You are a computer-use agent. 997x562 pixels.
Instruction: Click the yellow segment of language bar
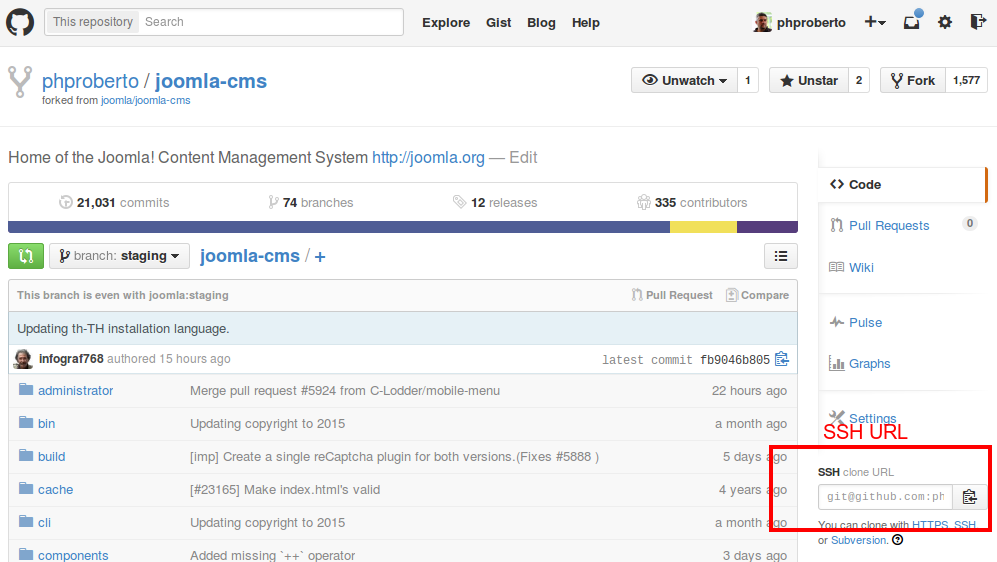(x=703, y=227)
